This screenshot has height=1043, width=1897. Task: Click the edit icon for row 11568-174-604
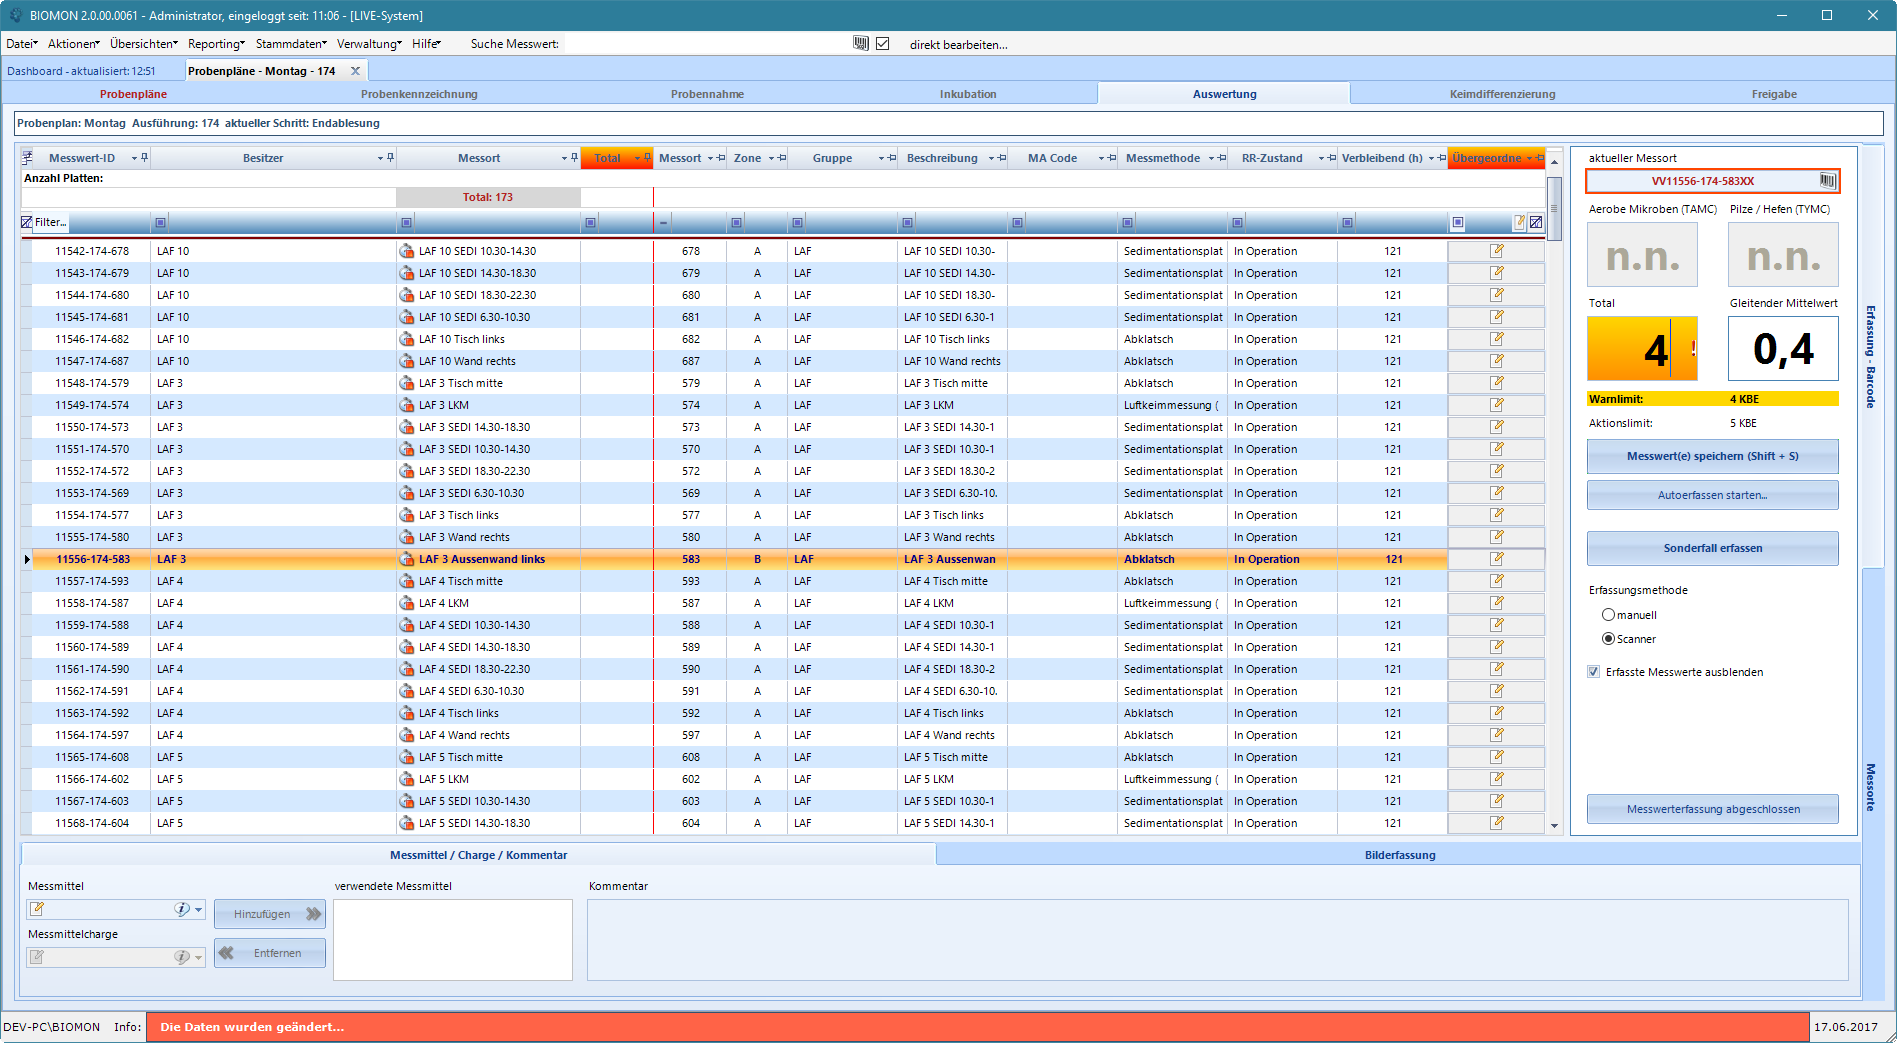(x=1496, y=823)
